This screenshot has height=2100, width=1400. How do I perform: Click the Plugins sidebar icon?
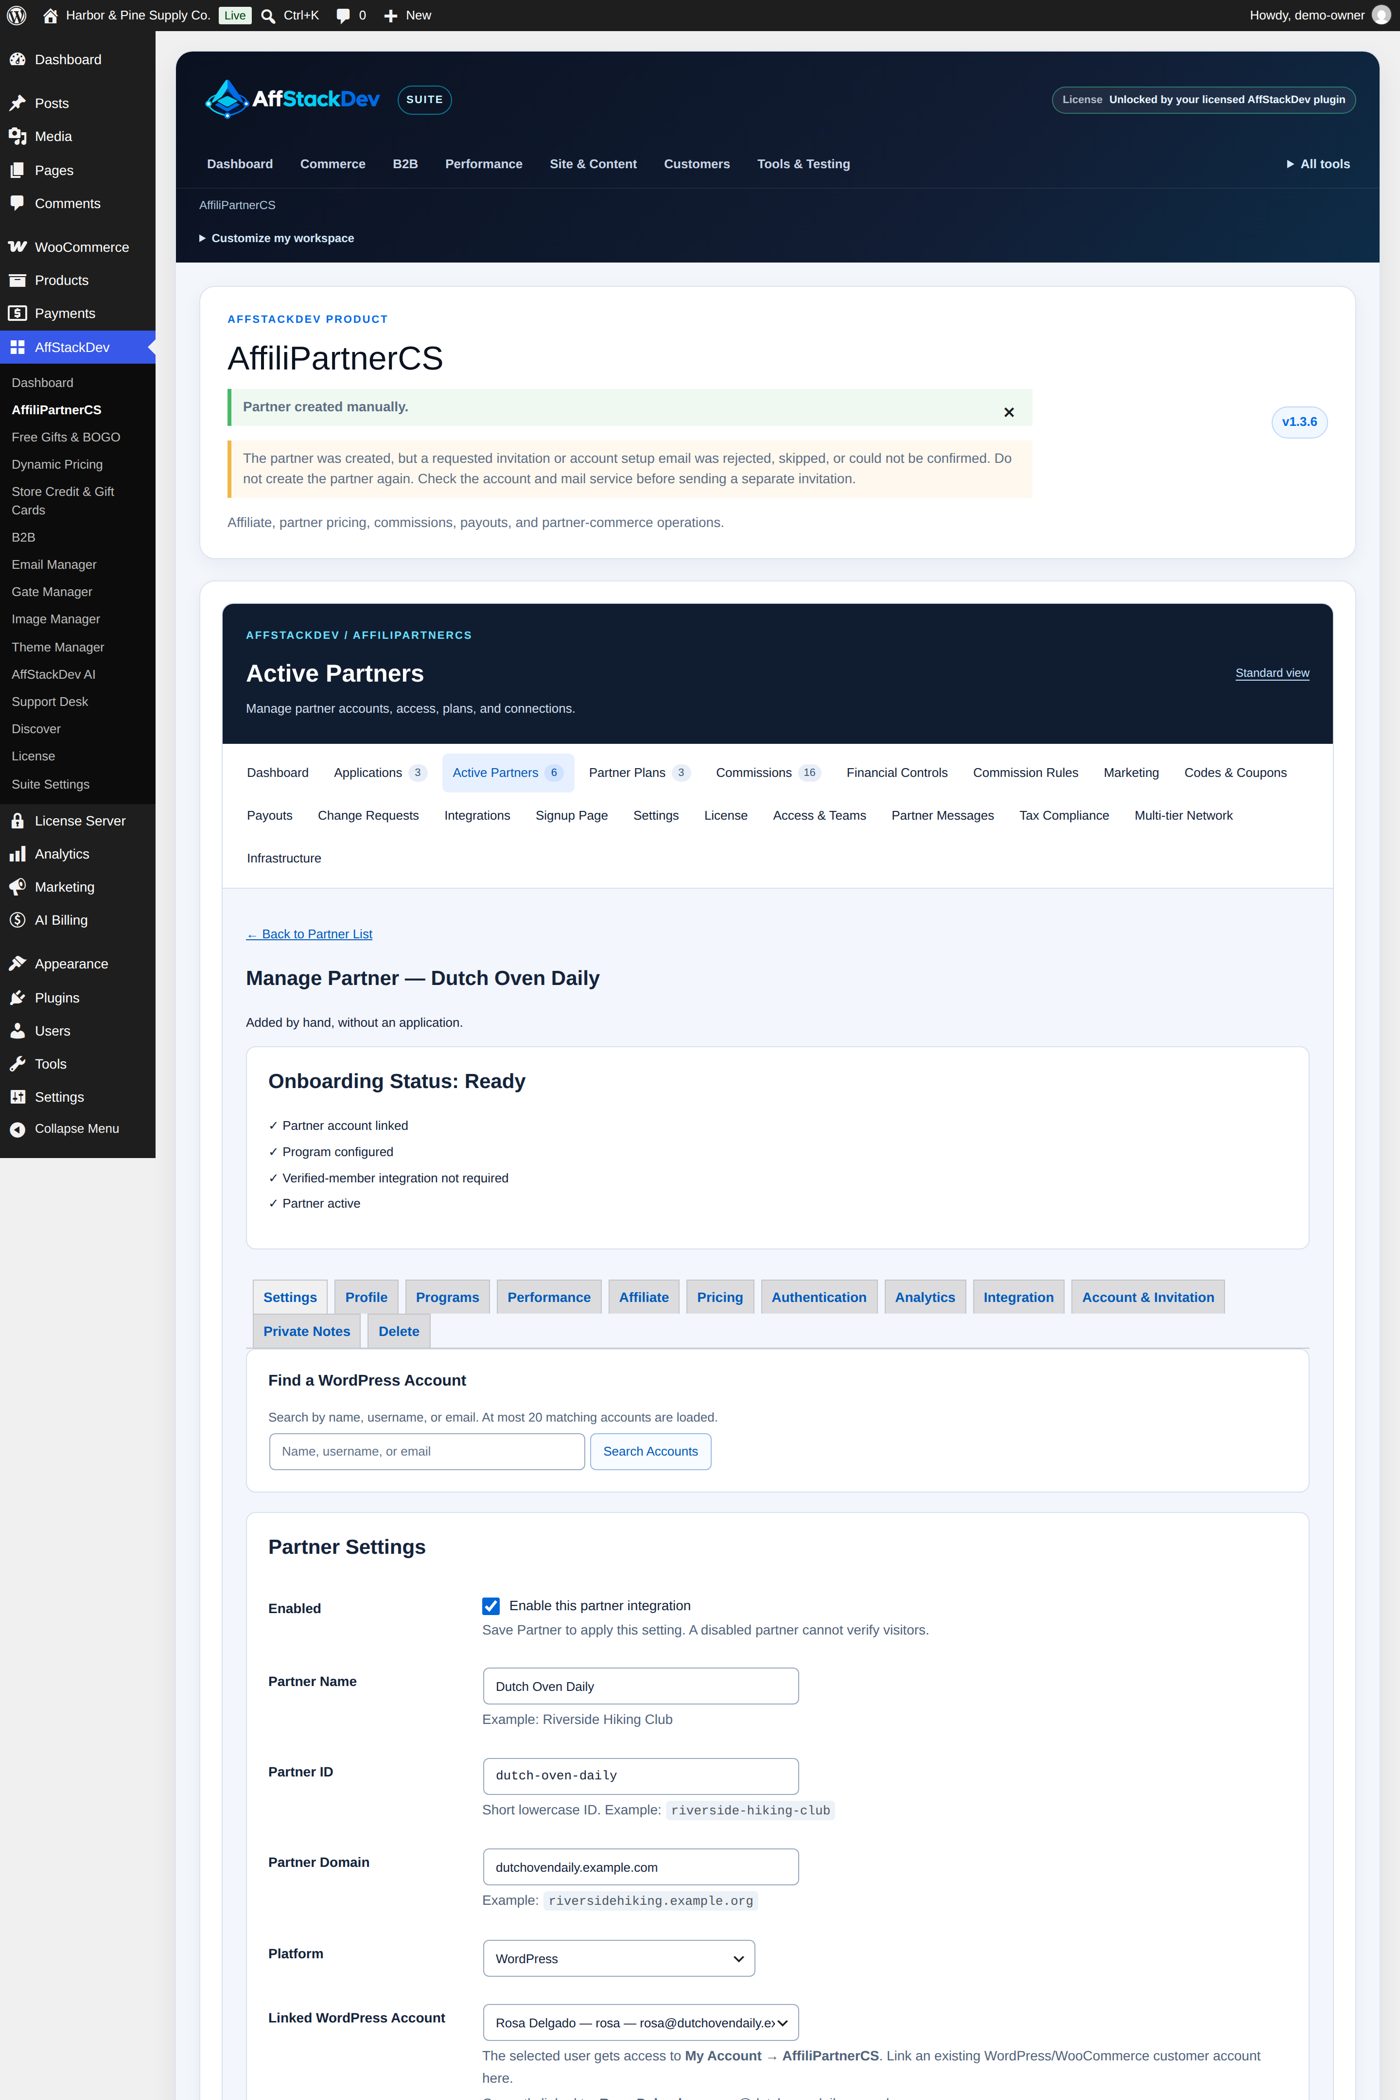pyautogui.click(x=17, y=998)
